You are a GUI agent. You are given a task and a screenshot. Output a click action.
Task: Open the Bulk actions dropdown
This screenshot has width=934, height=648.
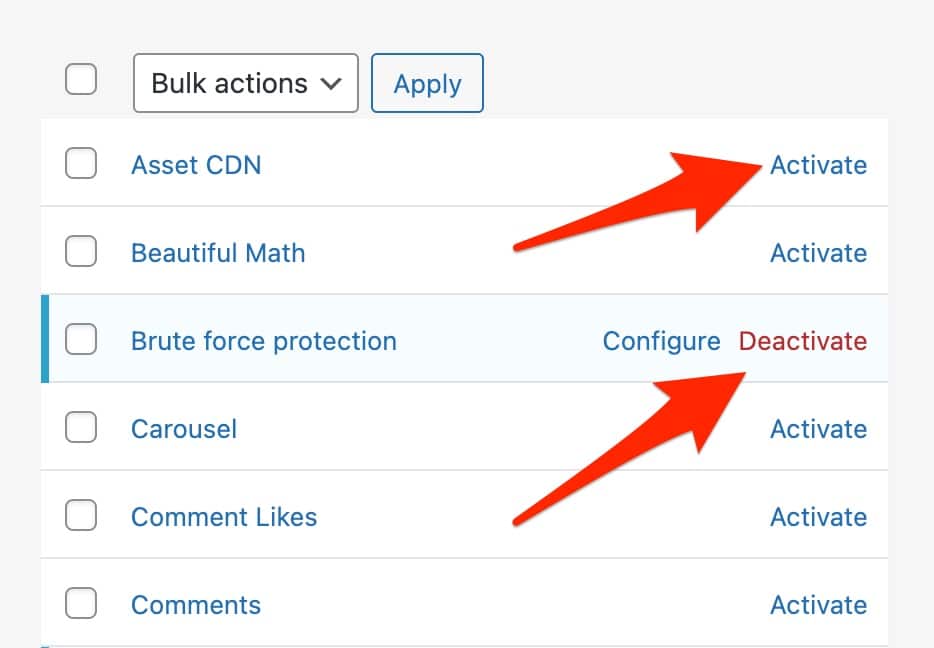[245, 83]
